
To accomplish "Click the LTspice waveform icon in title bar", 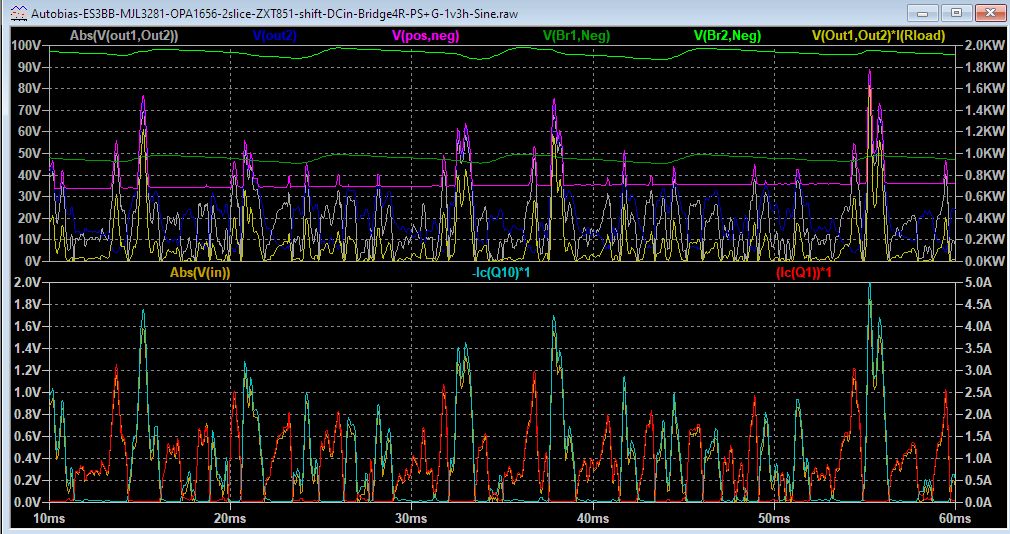I will 20,13.
